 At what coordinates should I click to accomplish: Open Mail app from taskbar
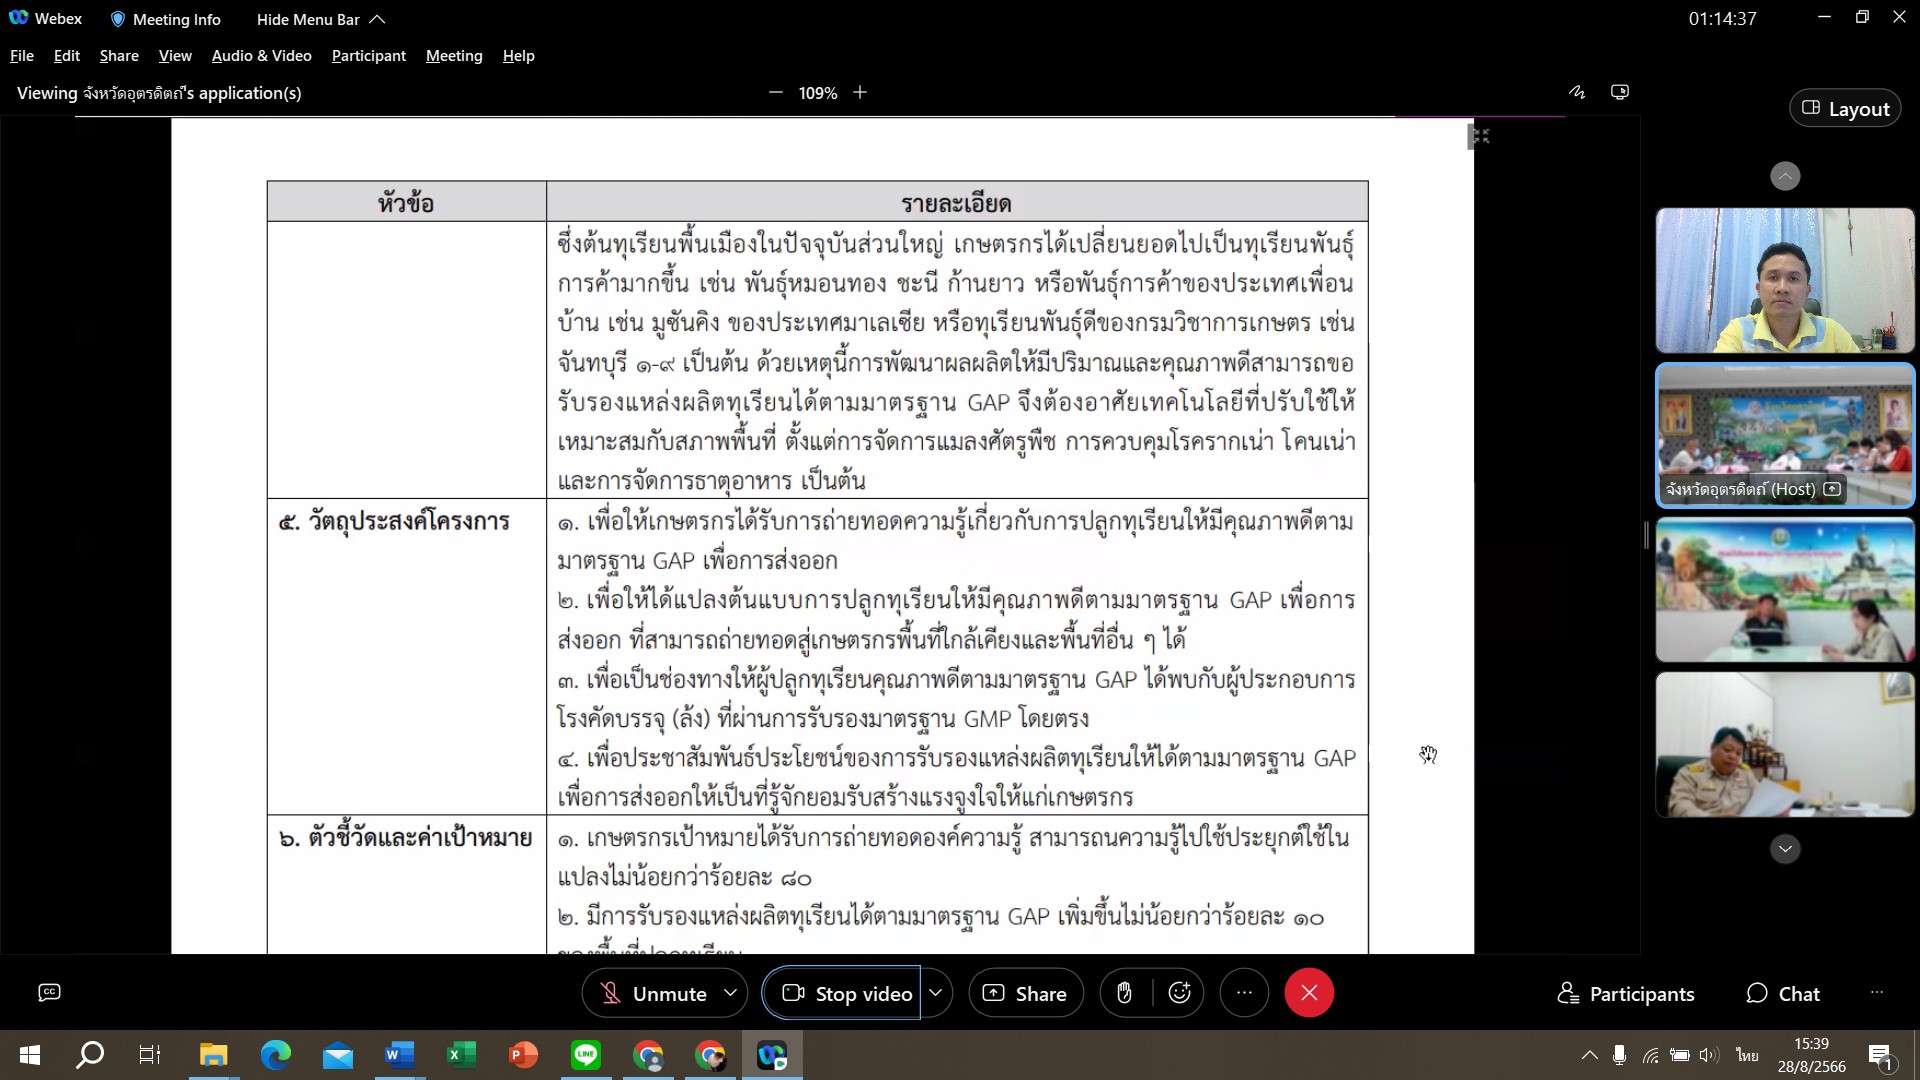(x=338, y=1055)
